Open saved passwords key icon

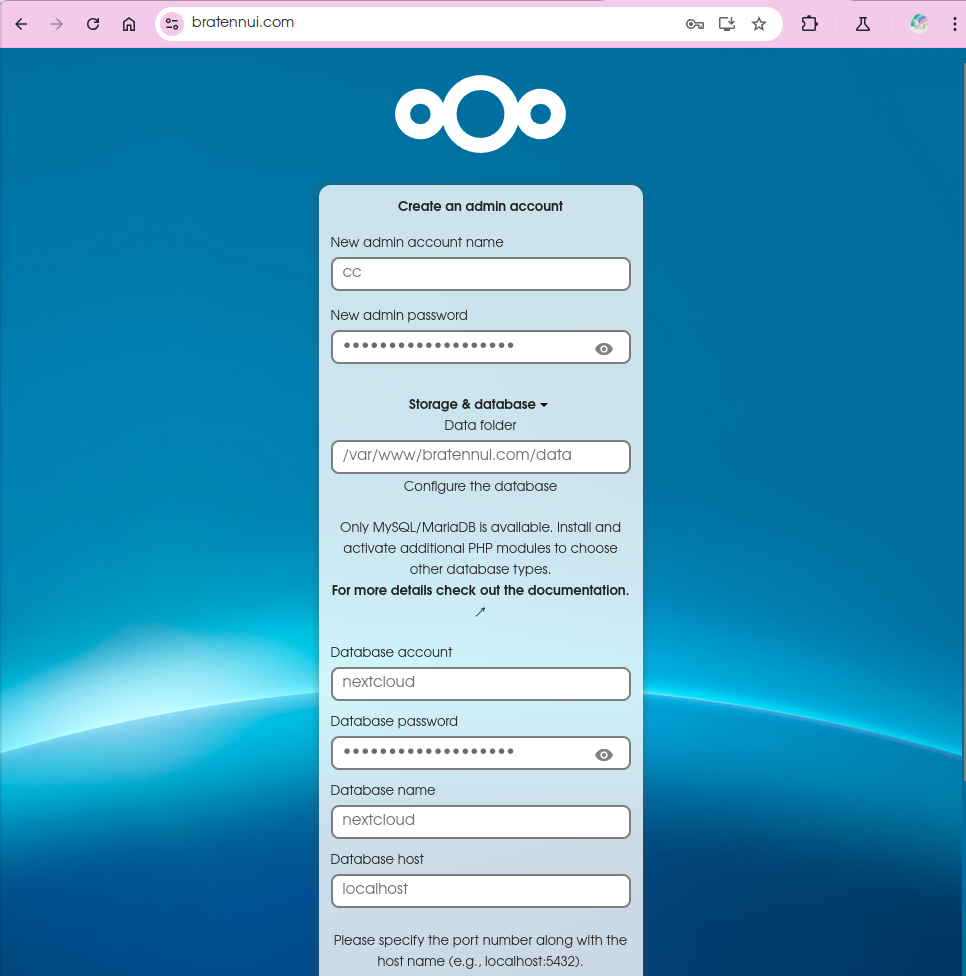pos(695,24)
